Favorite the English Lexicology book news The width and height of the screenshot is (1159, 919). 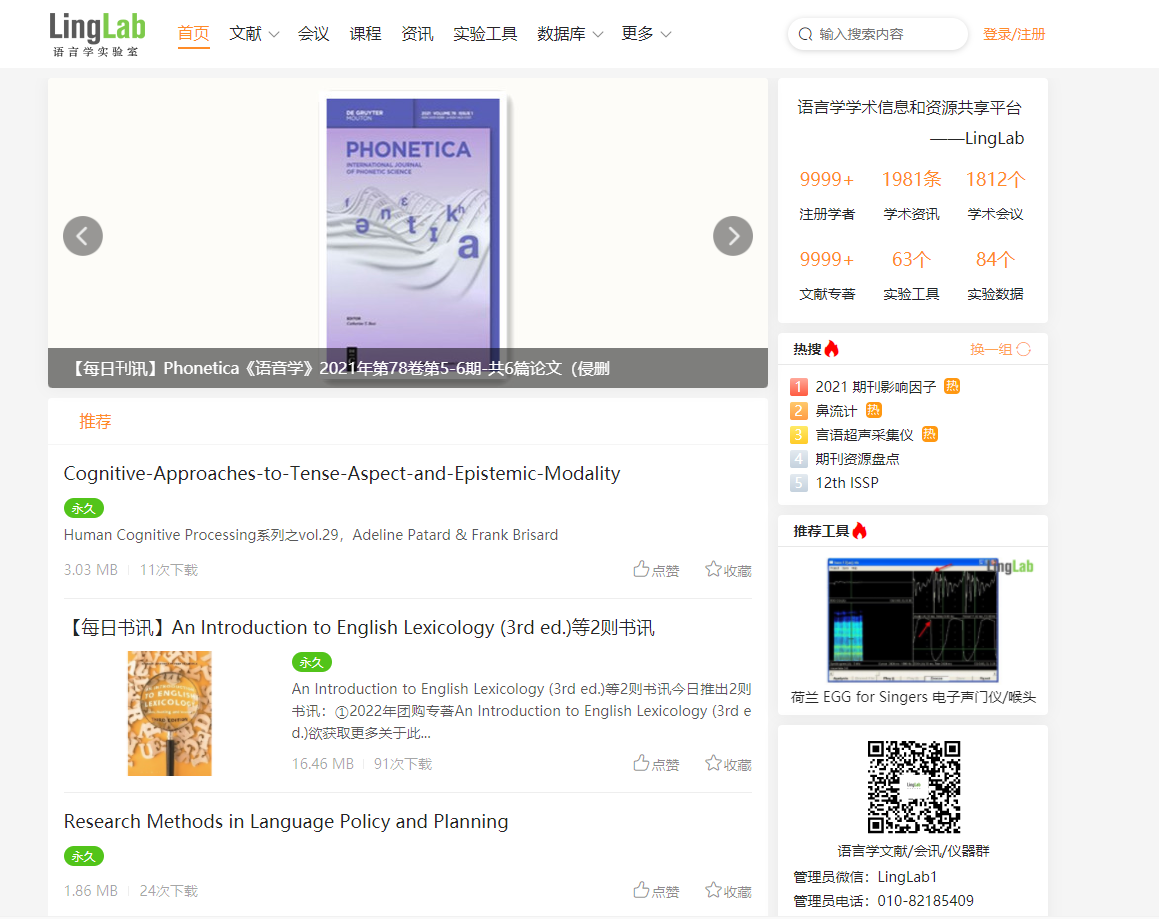(728, 764)
